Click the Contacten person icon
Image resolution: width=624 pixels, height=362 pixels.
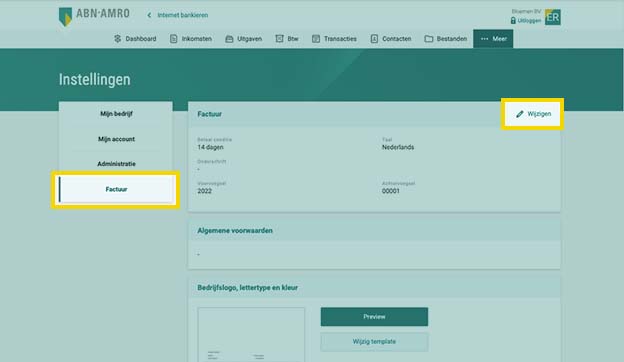[x=374, y=39]
